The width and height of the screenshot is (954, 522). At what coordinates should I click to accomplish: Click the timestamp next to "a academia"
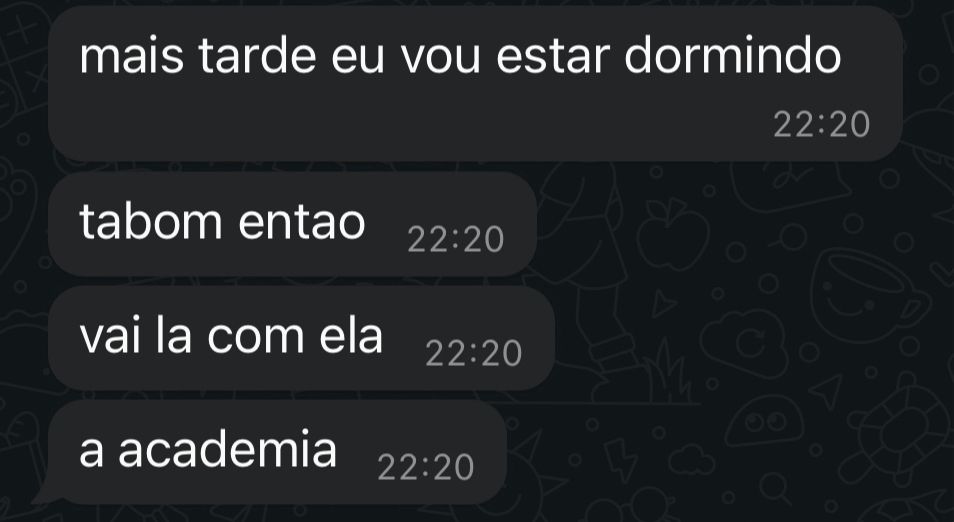click(x=425, y=468)
